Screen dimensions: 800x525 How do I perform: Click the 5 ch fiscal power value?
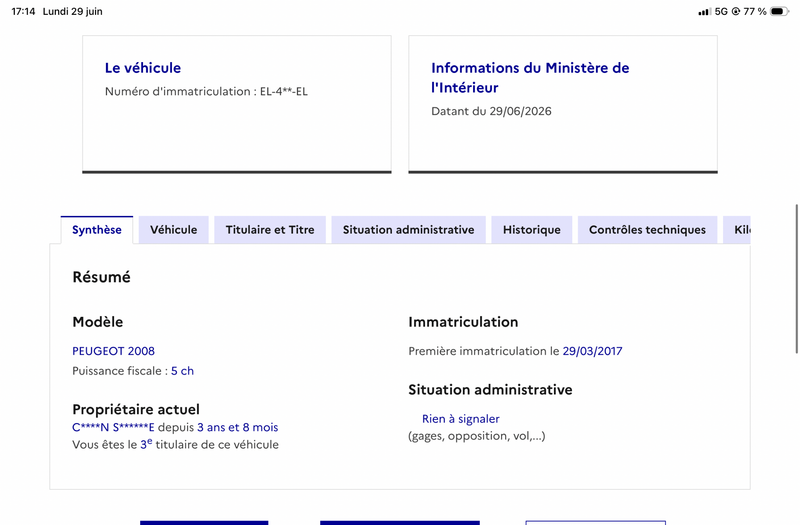point(182,371)
